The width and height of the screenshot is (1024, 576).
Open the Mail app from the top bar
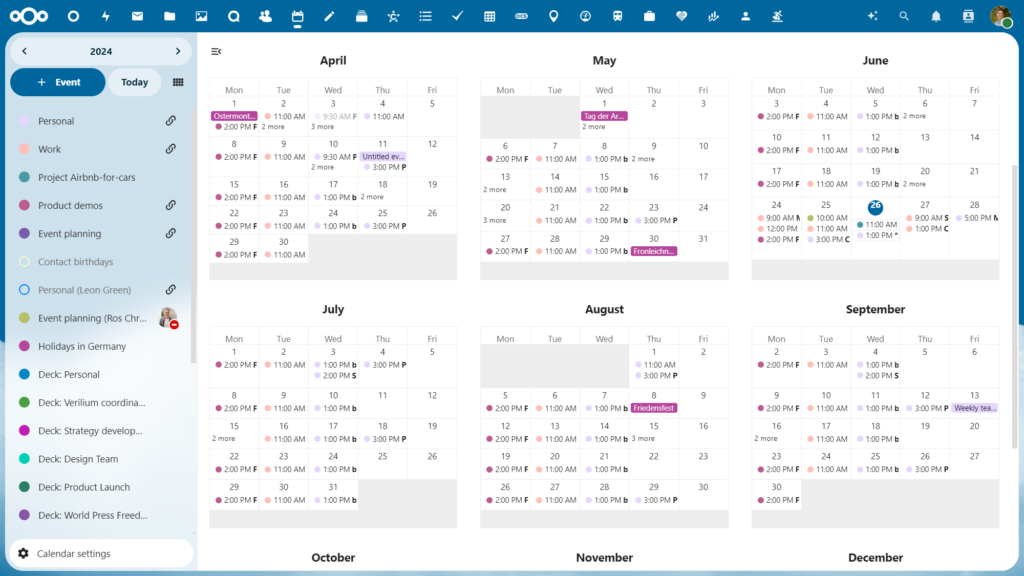click(x=136, y=16)
